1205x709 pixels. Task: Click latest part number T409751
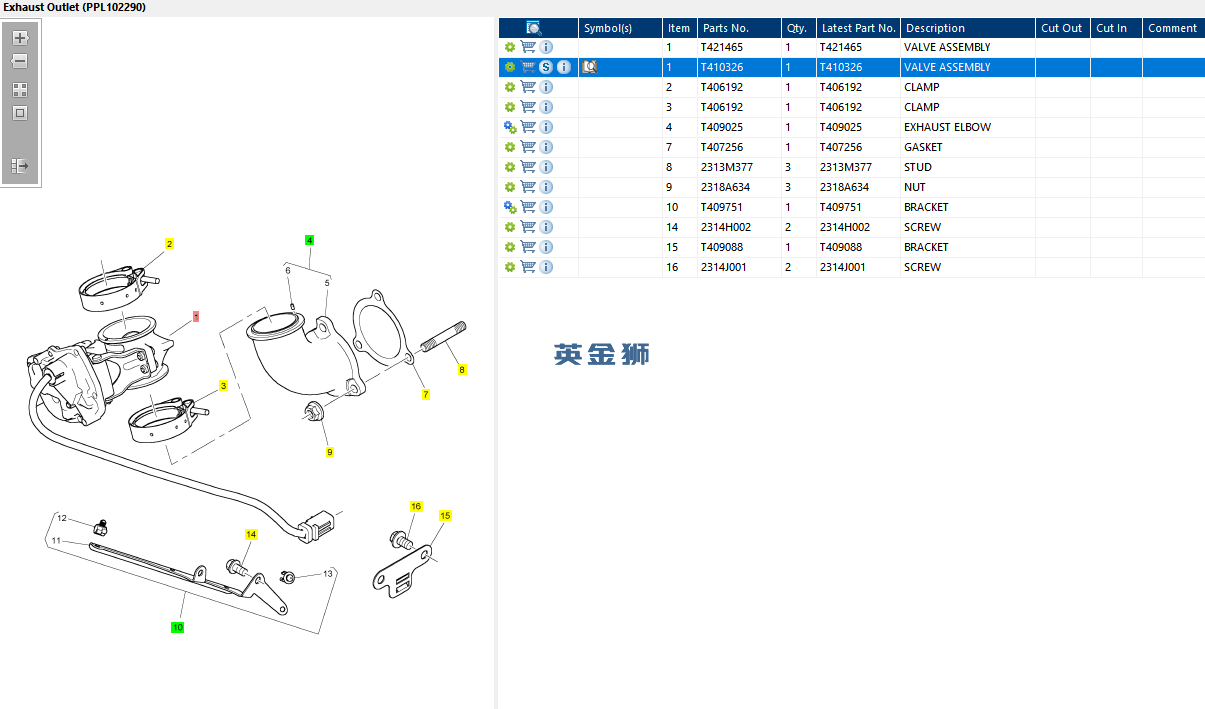coord(841,207)
